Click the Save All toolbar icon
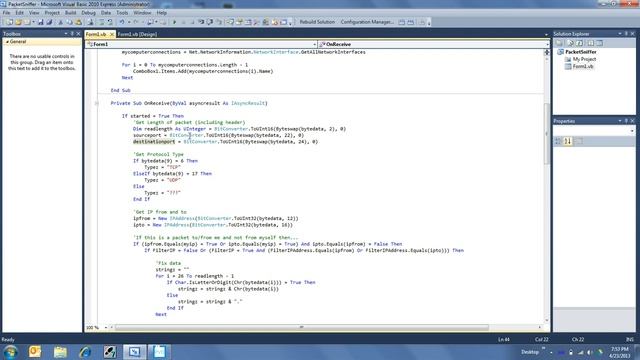Screen dimensions: 640x360 point(49,22)
